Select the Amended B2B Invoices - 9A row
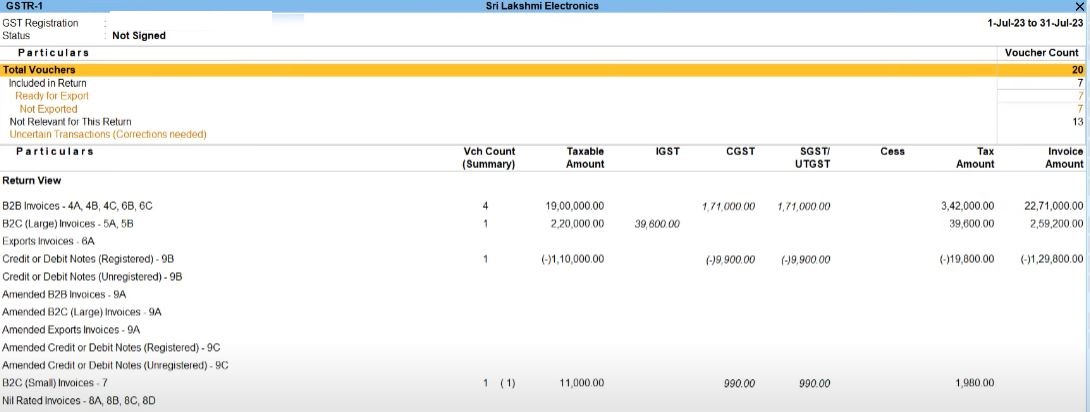 [64, 295]
